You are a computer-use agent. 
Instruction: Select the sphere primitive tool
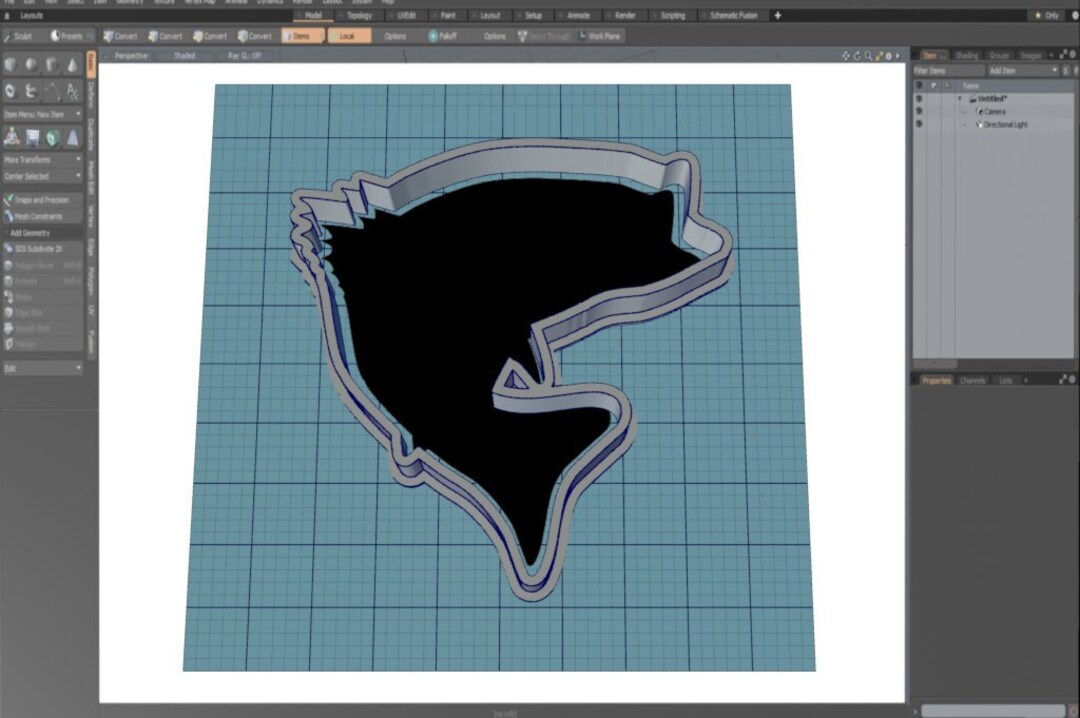(32, 65)
